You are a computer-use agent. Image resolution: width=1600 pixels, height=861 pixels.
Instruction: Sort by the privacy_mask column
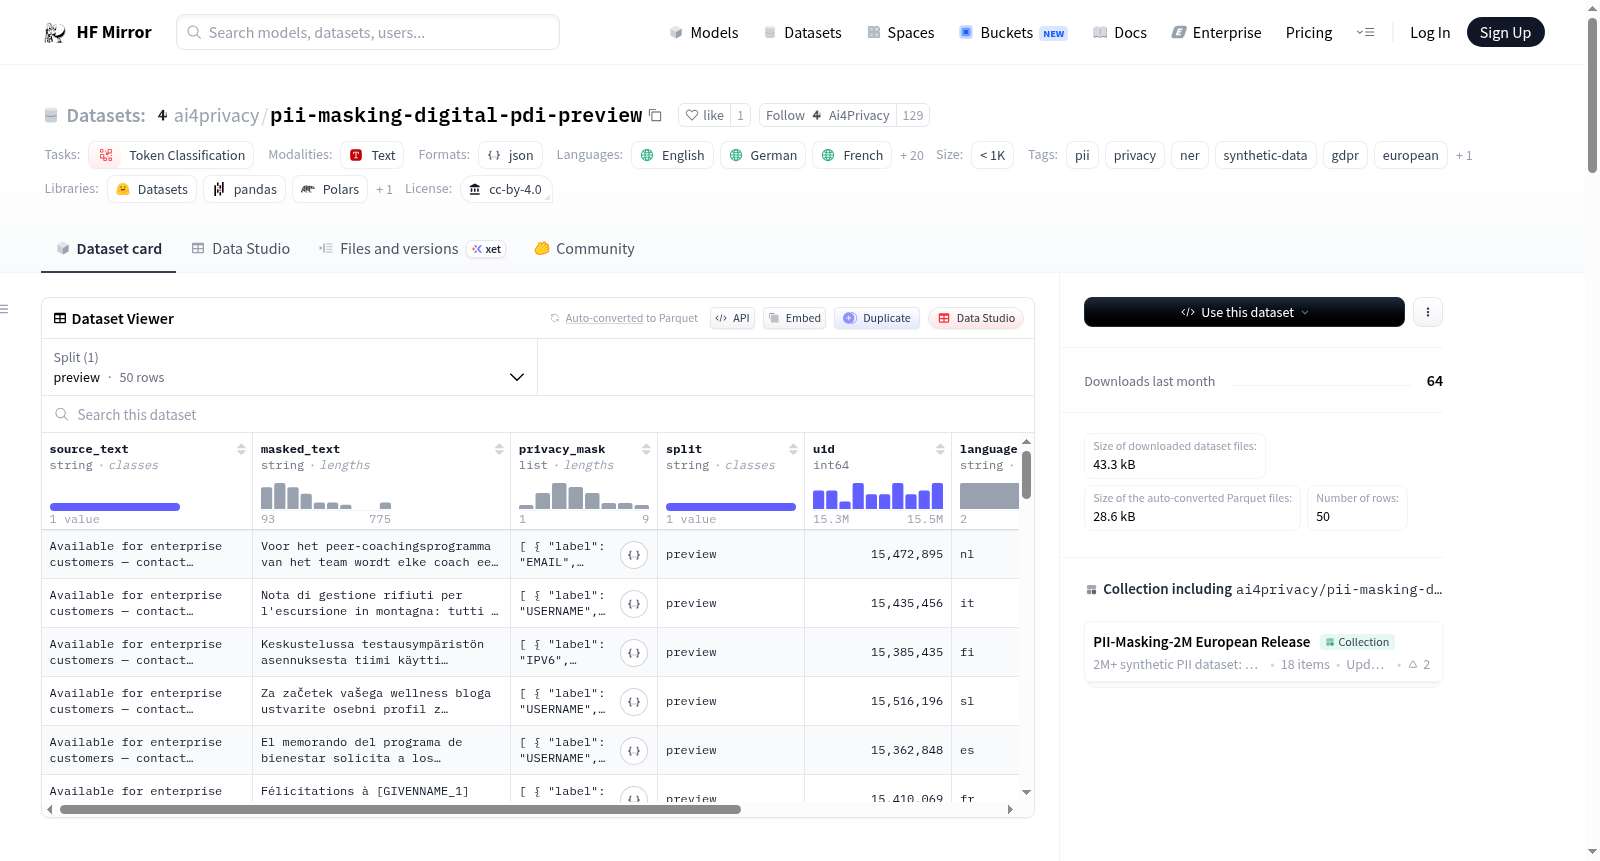646,449
